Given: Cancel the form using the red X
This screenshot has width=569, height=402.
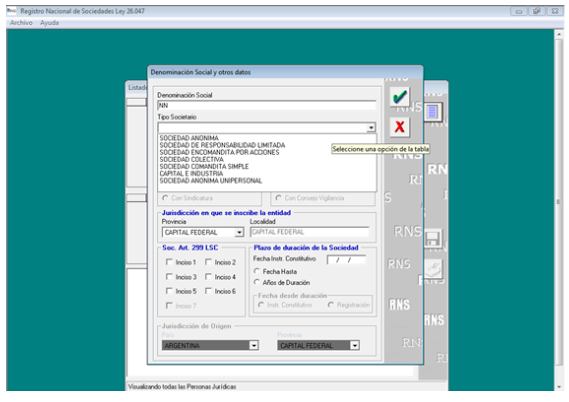Looking at the screenshot, I should [x=400, y=127].
